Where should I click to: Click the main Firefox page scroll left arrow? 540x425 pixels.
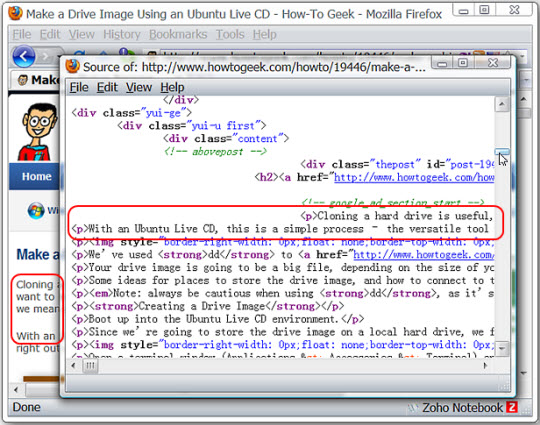tap(16, 390)
